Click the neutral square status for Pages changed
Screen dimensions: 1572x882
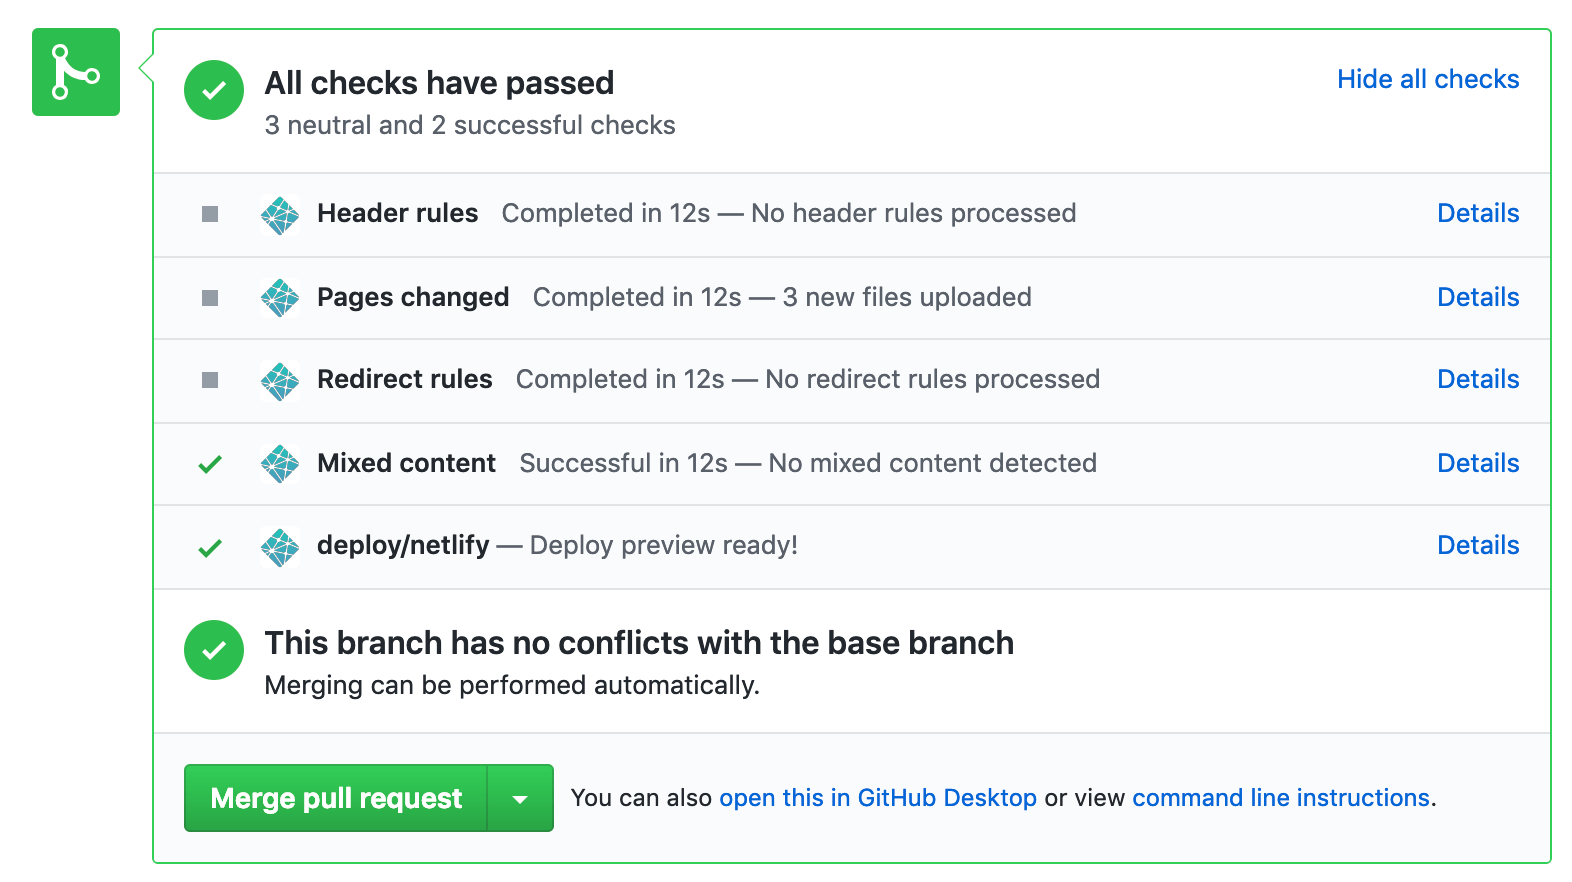click(x=210, y=298)
